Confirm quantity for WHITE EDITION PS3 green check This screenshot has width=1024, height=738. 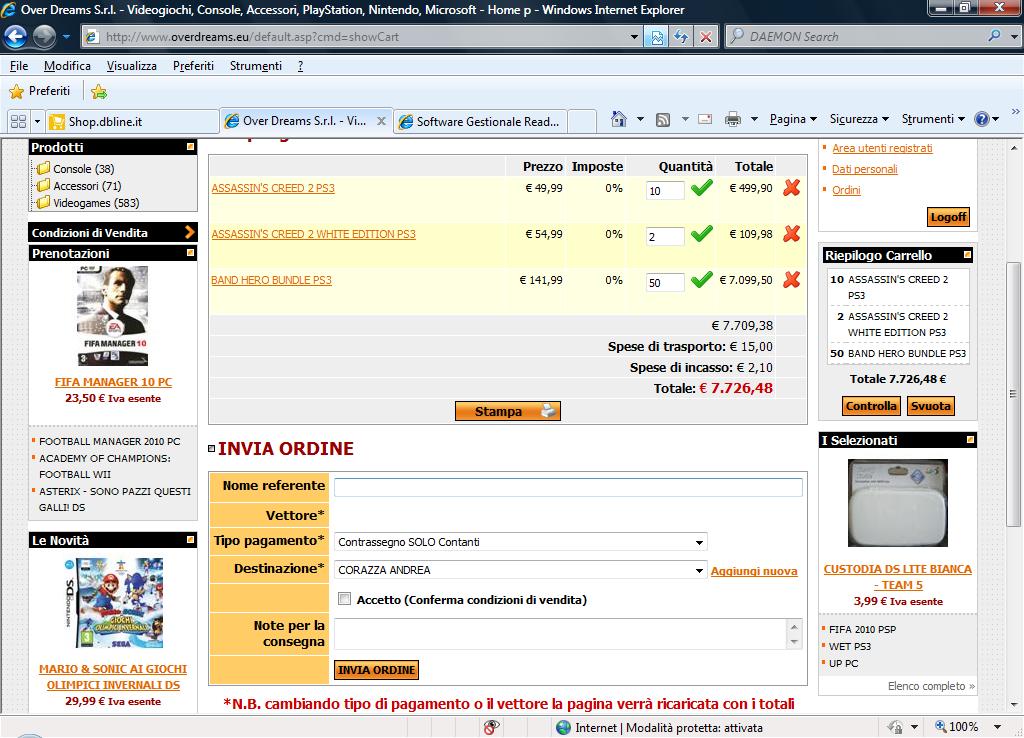pyautogui.click(x=702, y=234)
